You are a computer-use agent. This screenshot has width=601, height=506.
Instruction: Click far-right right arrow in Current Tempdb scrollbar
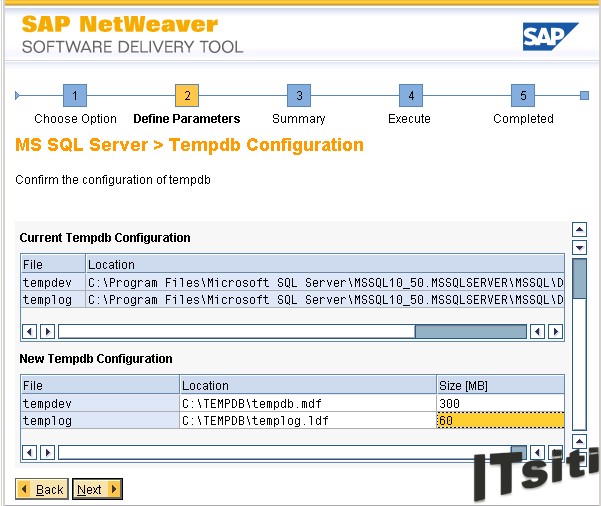point(555,331)
